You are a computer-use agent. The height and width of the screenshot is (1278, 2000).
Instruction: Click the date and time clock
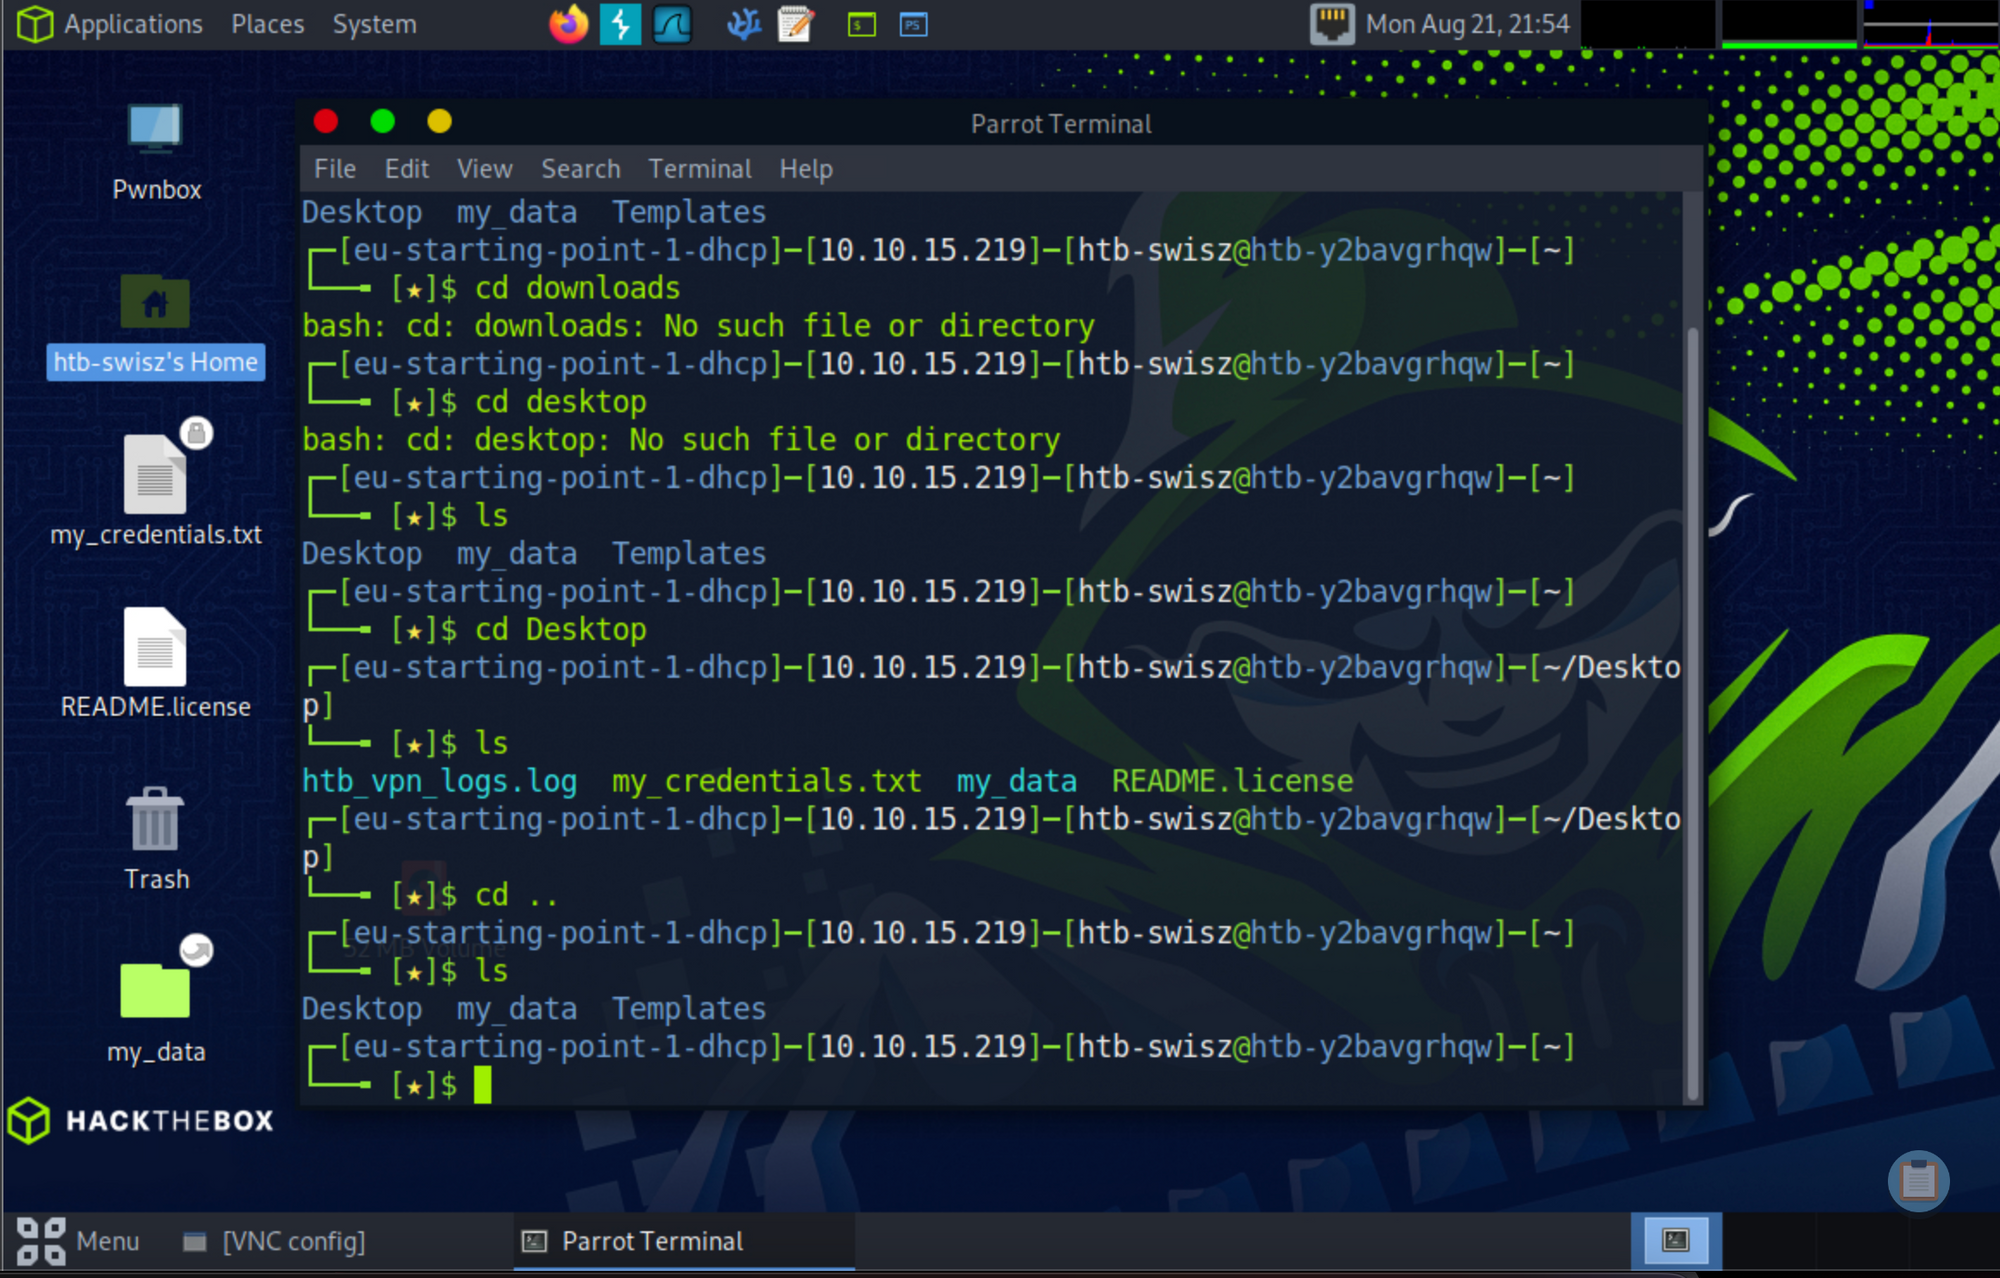pos(1467,24)
